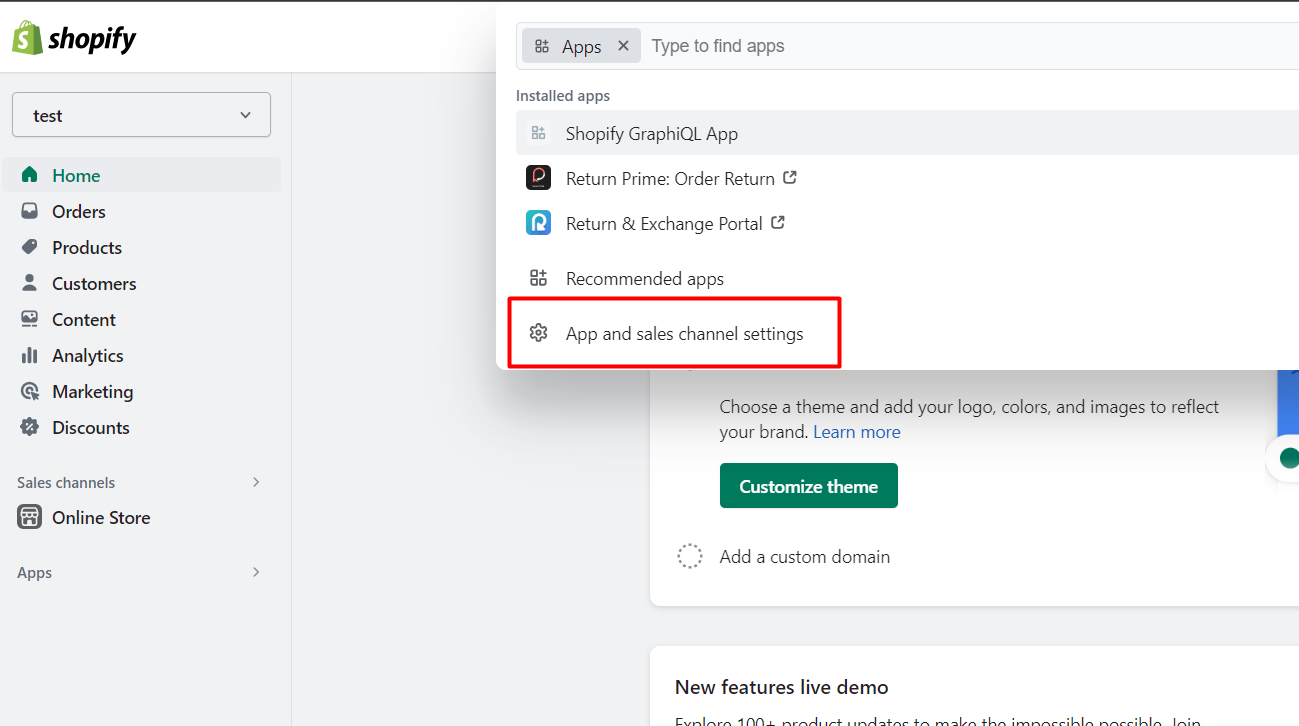
Task: Expand Apps section chevron
Action: coord(256,572)
